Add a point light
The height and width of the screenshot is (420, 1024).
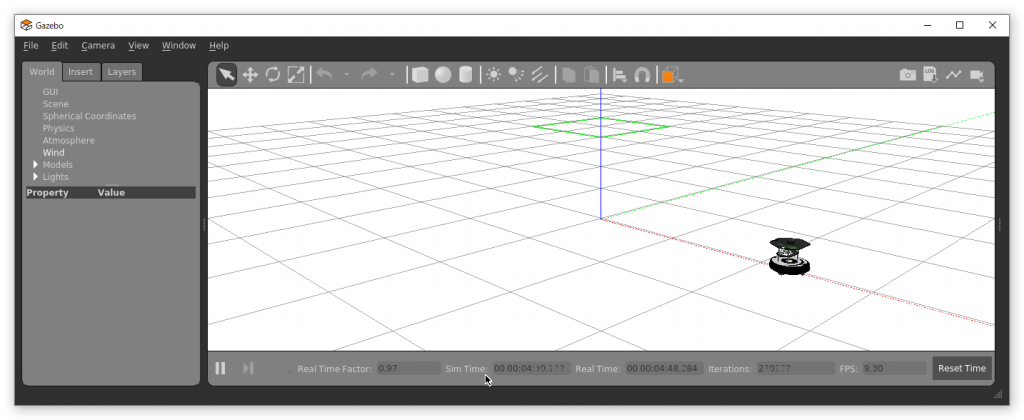tap(493, 75)
